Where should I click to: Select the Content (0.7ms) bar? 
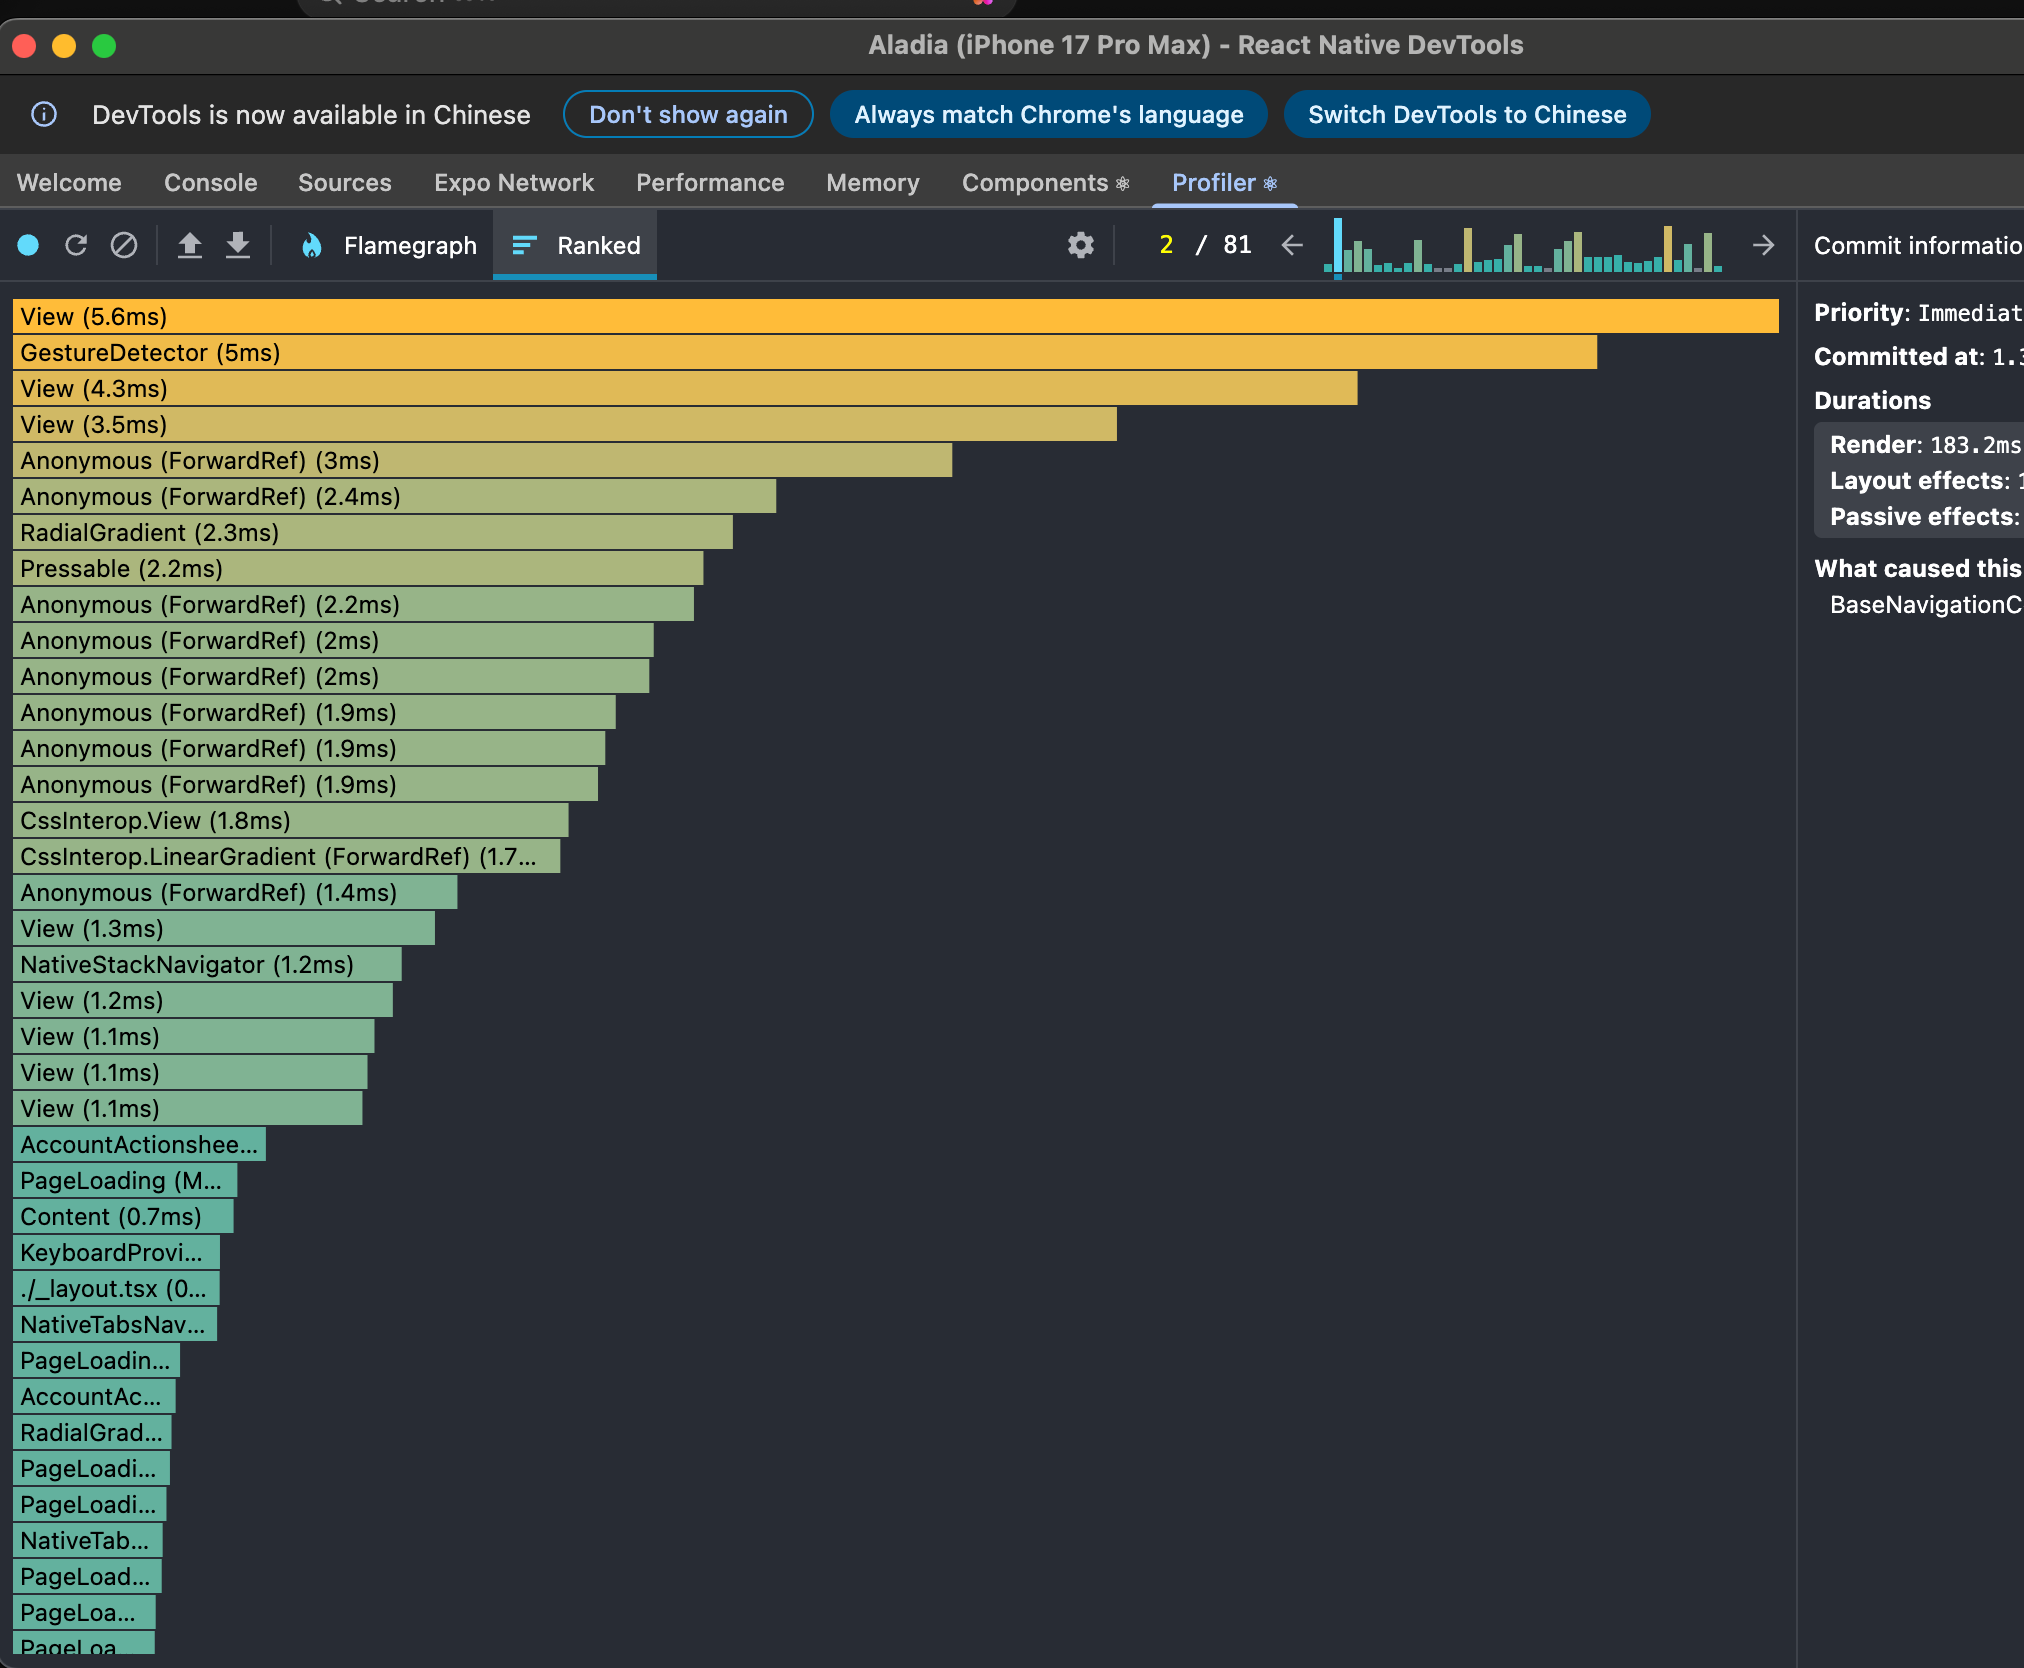123,1217
